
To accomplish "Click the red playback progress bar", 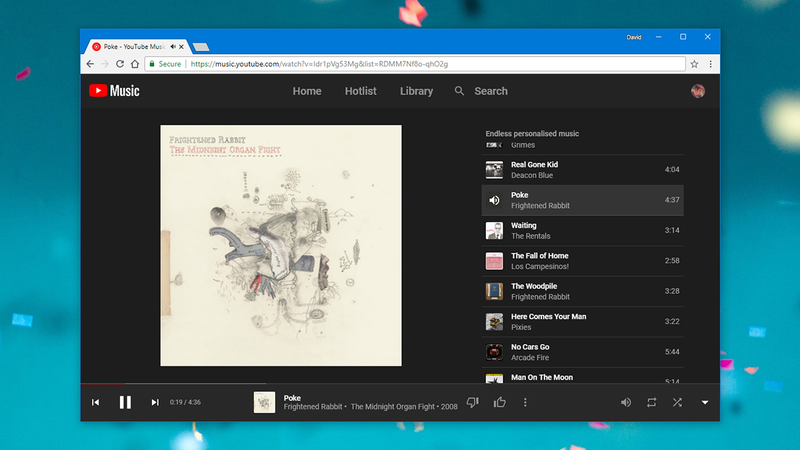I will [x=103, y=383].
